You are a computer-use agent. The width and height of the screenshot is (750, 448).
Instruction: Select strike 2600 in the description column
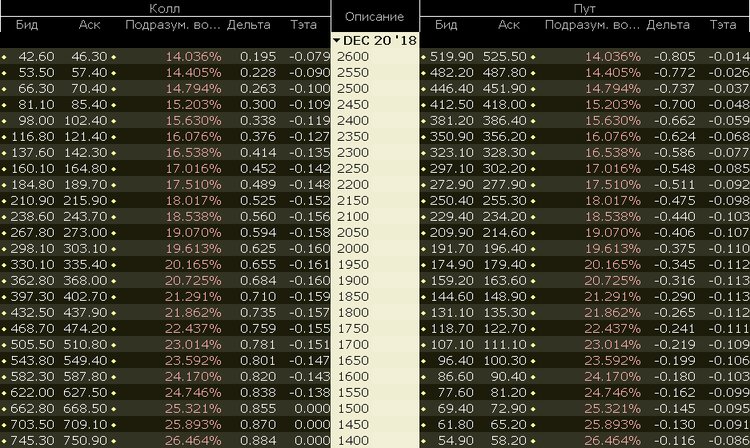click(353, 56)
